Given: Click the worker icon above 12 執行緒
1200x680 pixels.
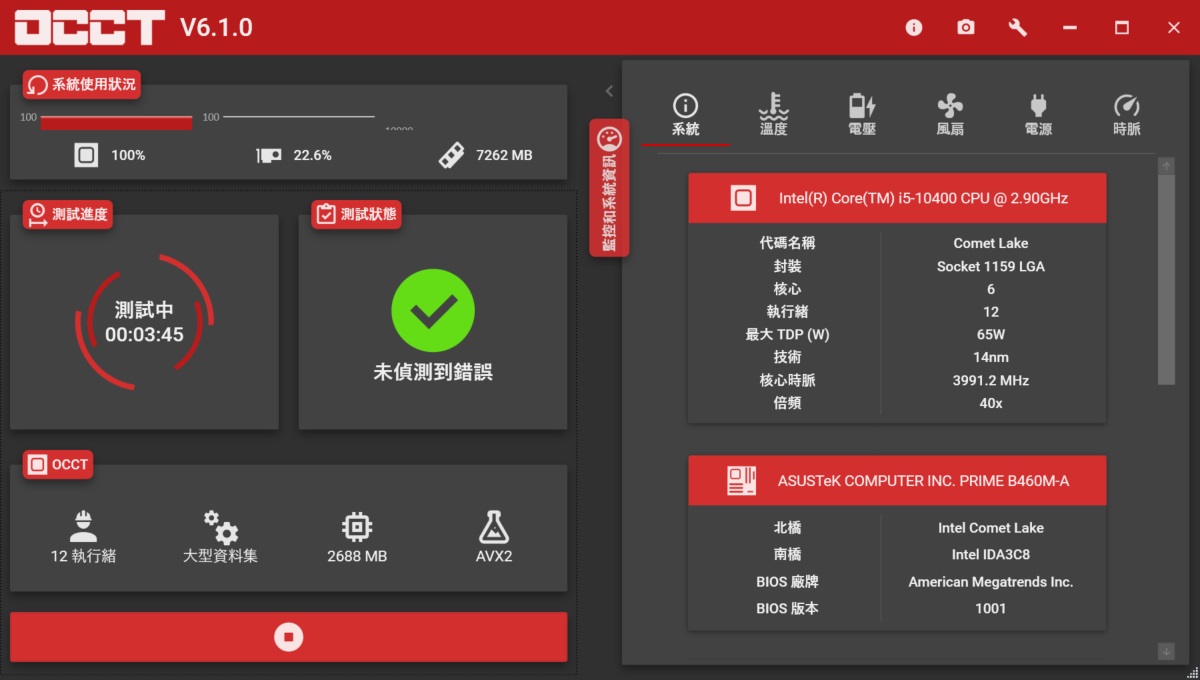Looking at the screenshot, I should (84, 526).
